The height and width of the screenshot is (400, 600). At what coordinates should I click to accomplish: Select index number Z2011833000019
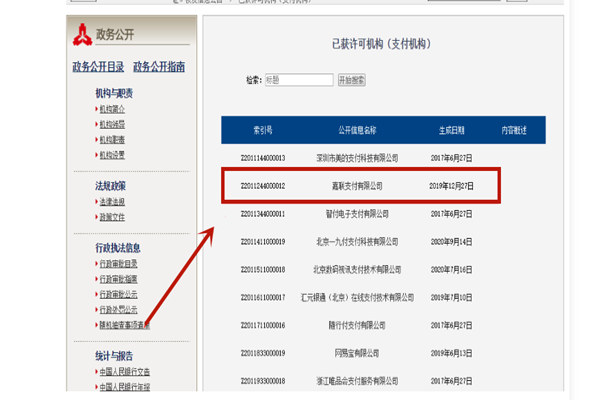coord(263,353)
